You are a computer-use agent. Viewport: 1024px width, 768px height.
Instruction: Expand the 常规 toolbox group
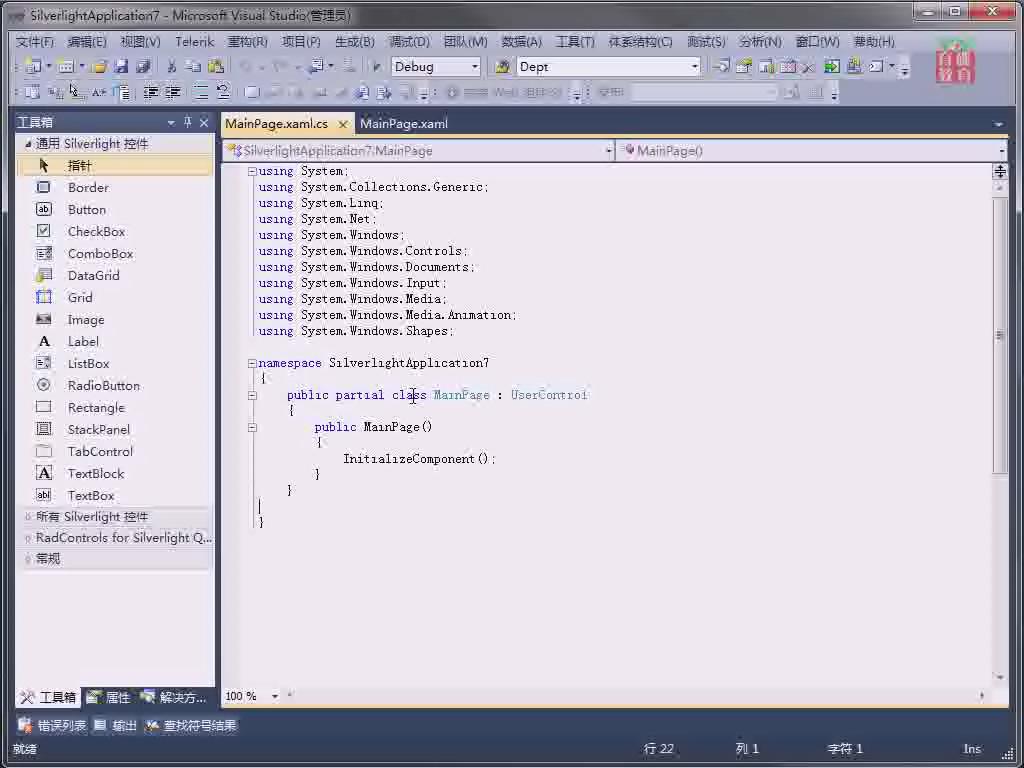(x=27, y=559)
